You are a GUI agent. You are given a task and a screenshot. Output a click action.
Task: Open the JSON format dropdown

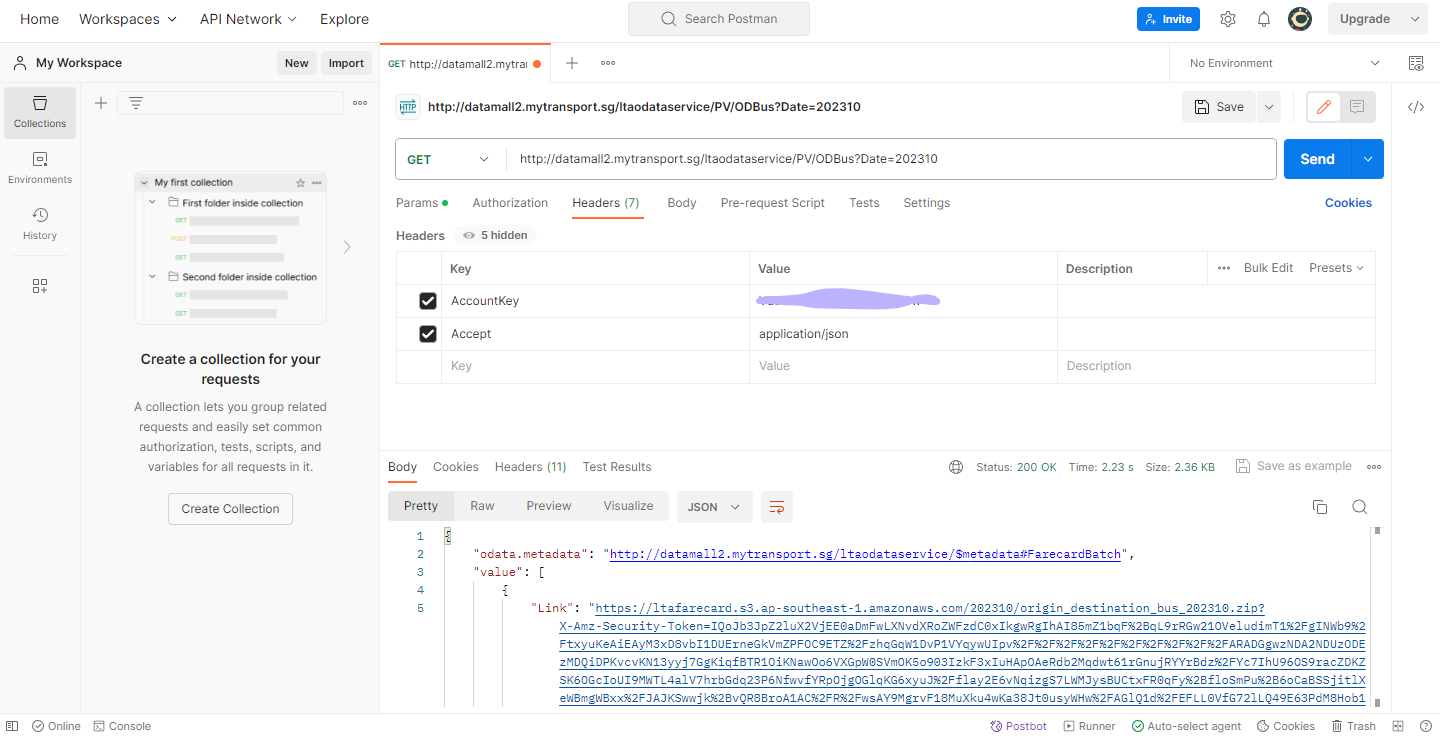point(714,507)
